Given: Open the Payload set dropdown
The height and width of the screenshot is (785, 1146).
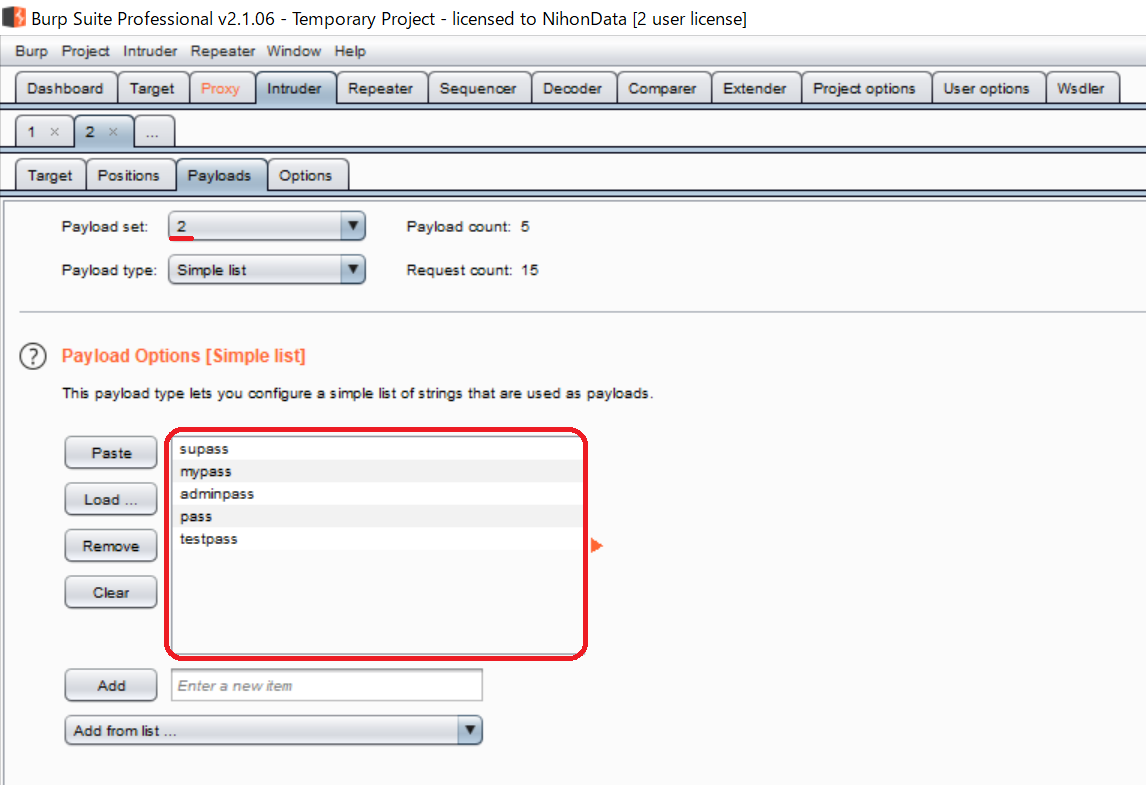Looking at the screenshot, I should [x=267, y=227].
